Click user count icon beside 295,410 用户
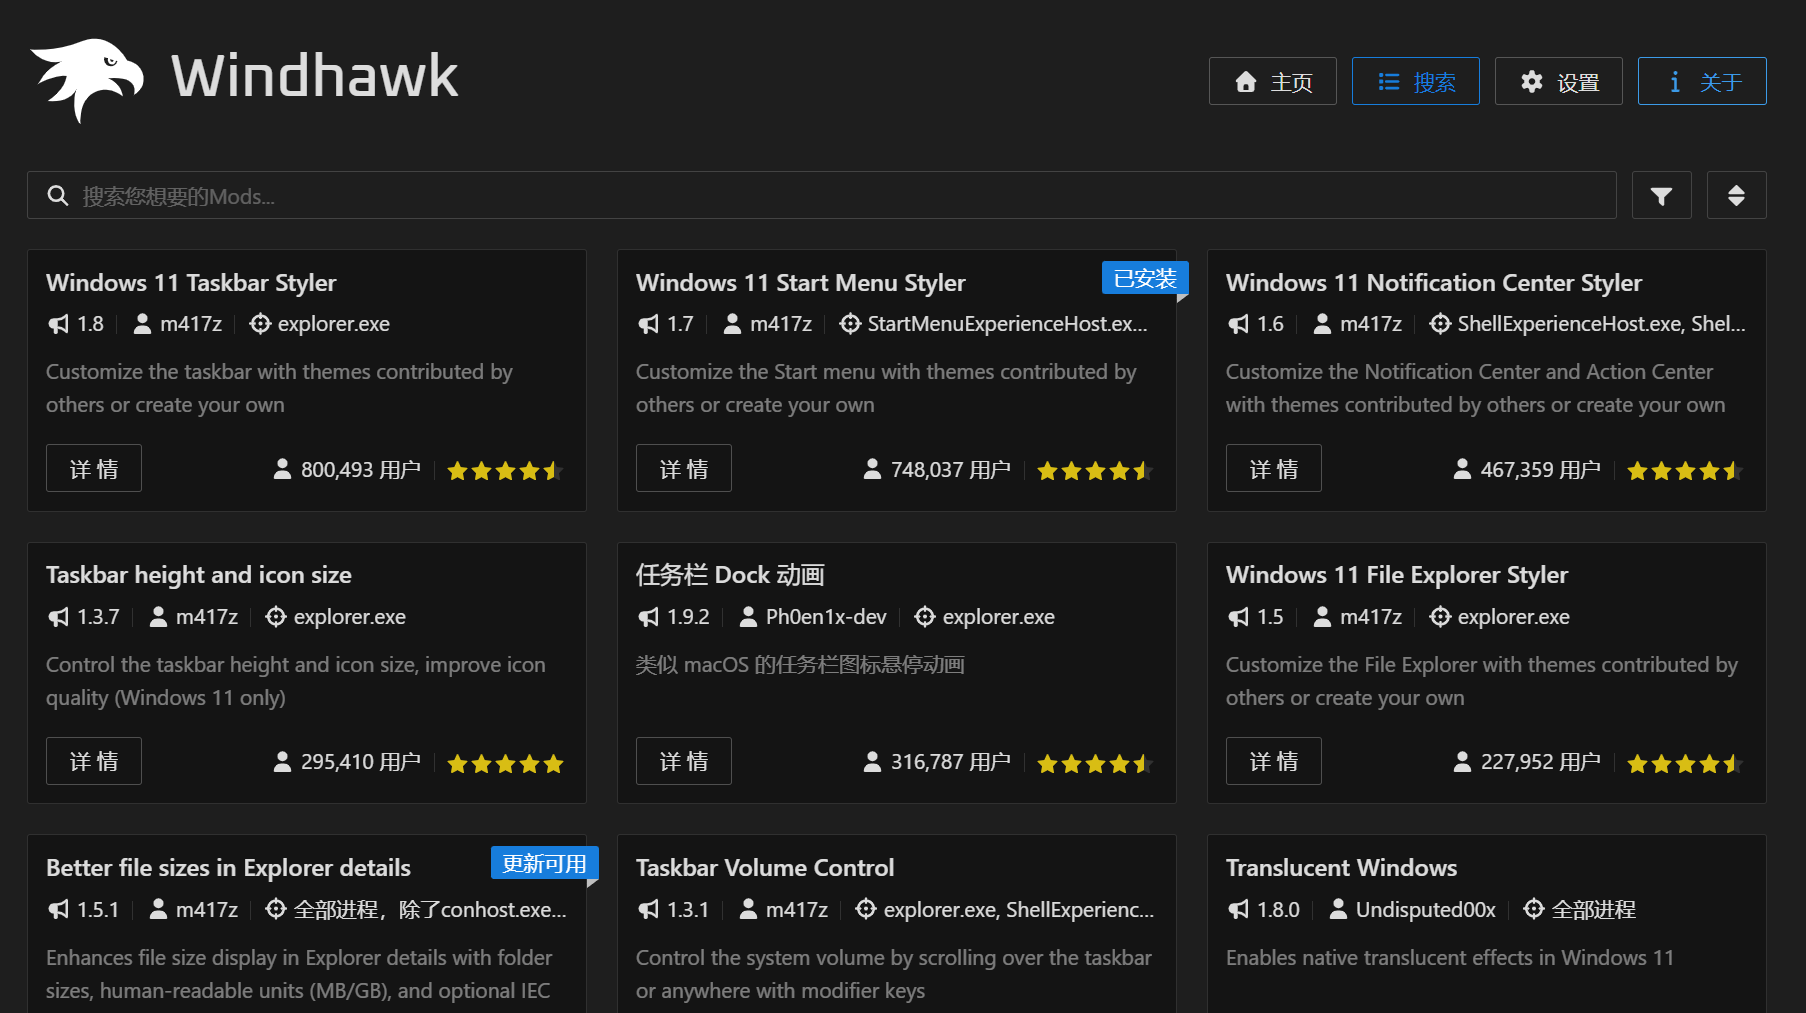The image size is (1806, 1013). tap(282, 762)
